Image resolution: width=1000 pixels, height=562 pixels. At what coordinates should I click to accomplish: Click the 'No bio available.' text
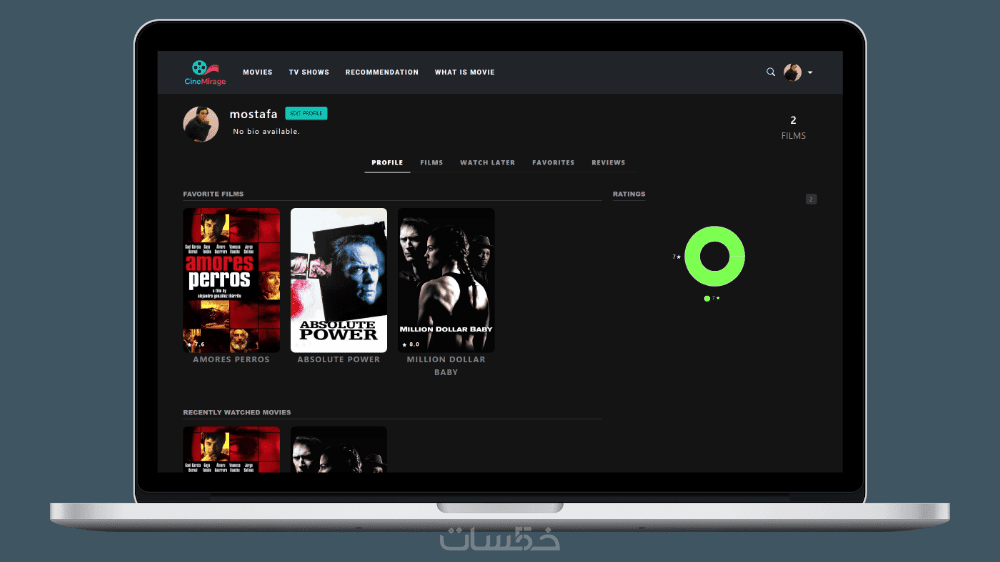tap(266, 131)
